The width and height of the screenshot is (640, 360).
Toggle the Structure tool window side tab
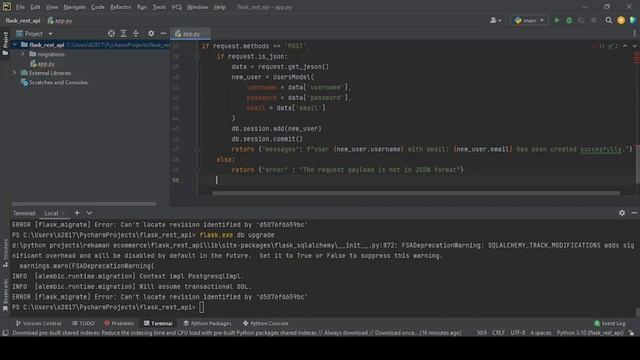(5, 253)
